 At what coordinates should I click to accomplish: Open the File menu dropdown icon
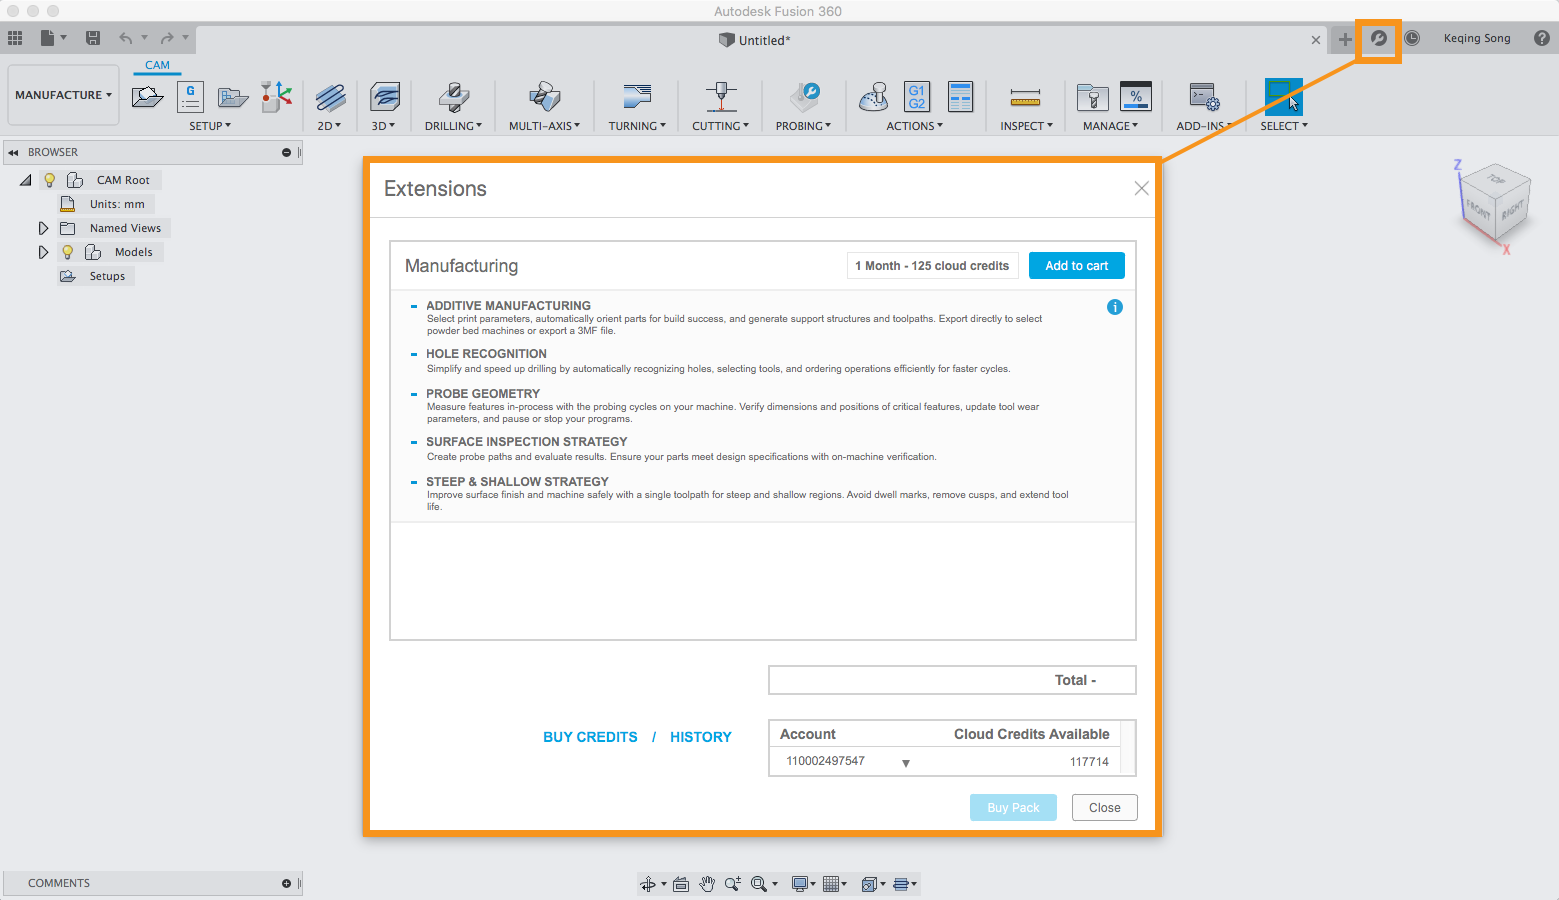pyautogui.click(x=53, y=38)
